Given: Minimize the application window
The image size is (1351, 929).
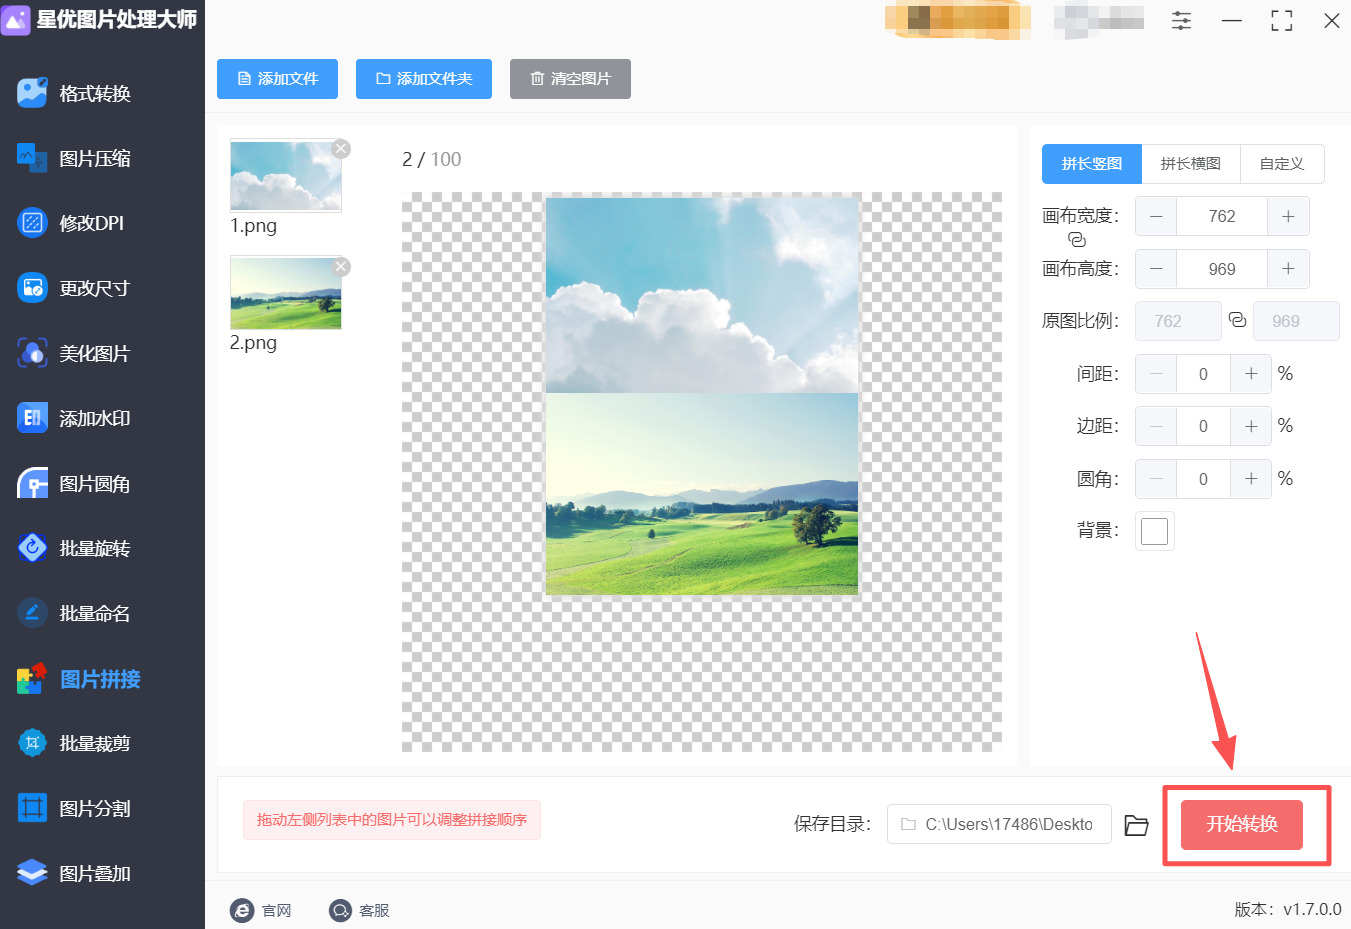Looking at the screenshot, I should pos(1232,20).
